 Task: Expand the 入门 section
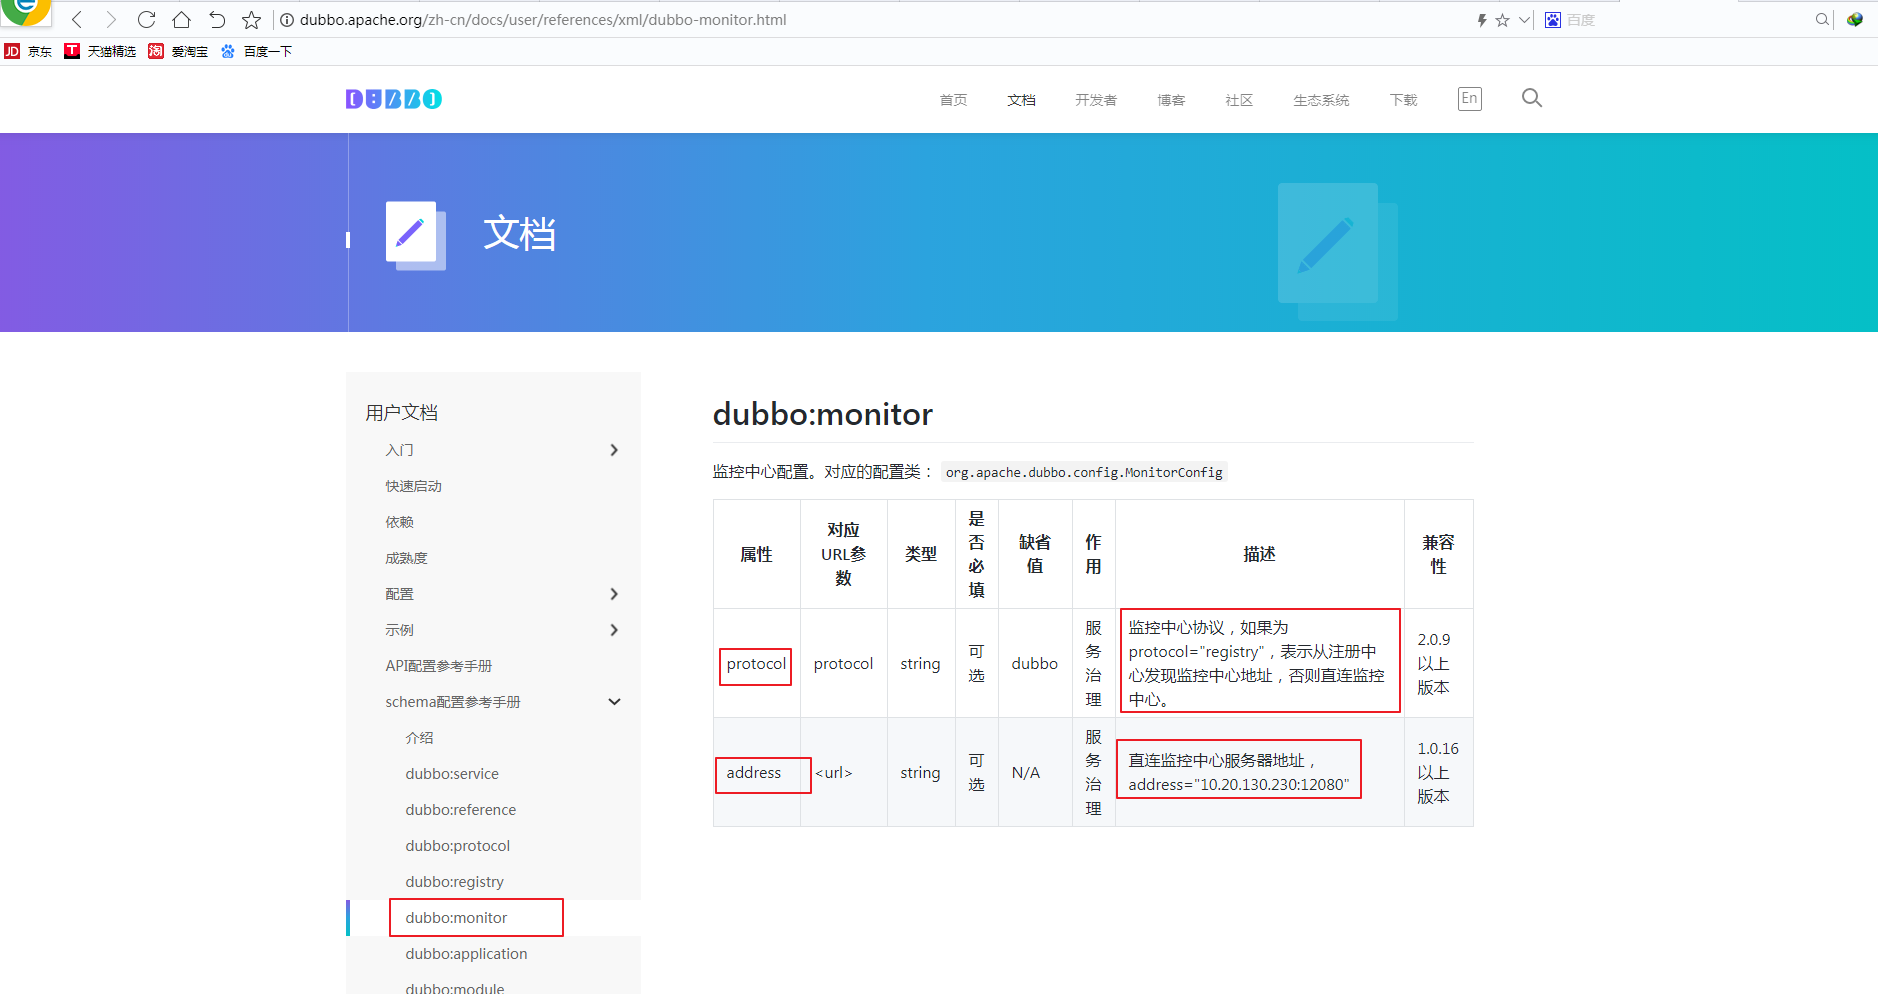(x=614, y=449)
